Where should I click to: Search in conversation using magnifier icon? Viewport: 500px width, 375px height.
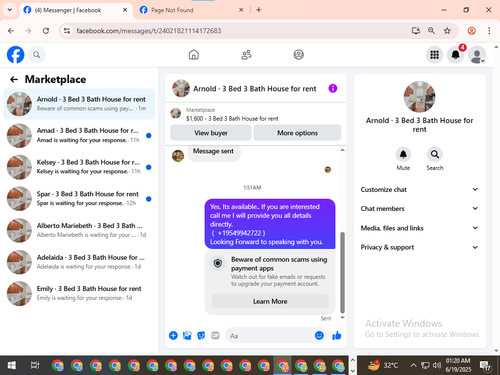(435, 154)
